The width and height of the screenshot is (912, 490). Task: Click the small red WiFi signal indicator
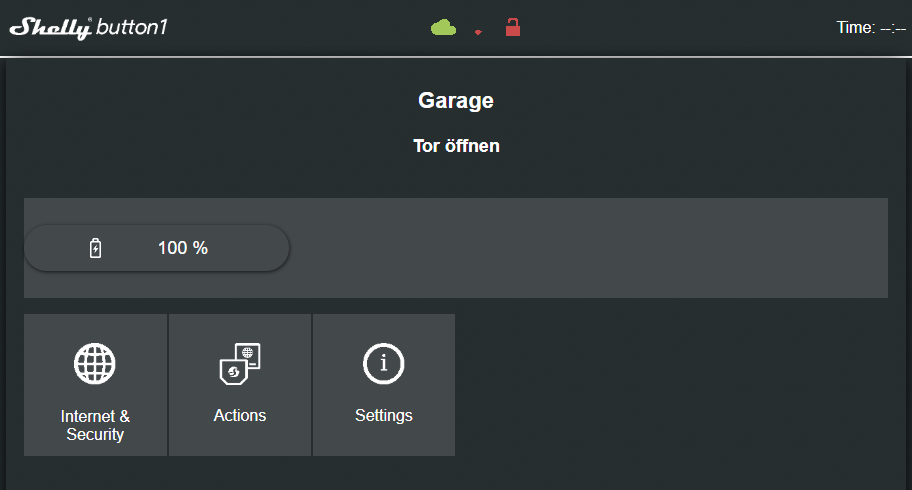click(x=478, y=32)
